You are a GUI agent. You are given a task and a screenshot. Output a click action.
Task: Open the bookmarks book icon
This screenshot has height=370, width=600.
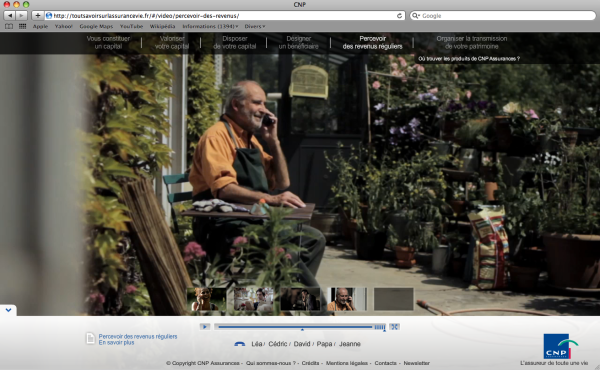[9, 26]
